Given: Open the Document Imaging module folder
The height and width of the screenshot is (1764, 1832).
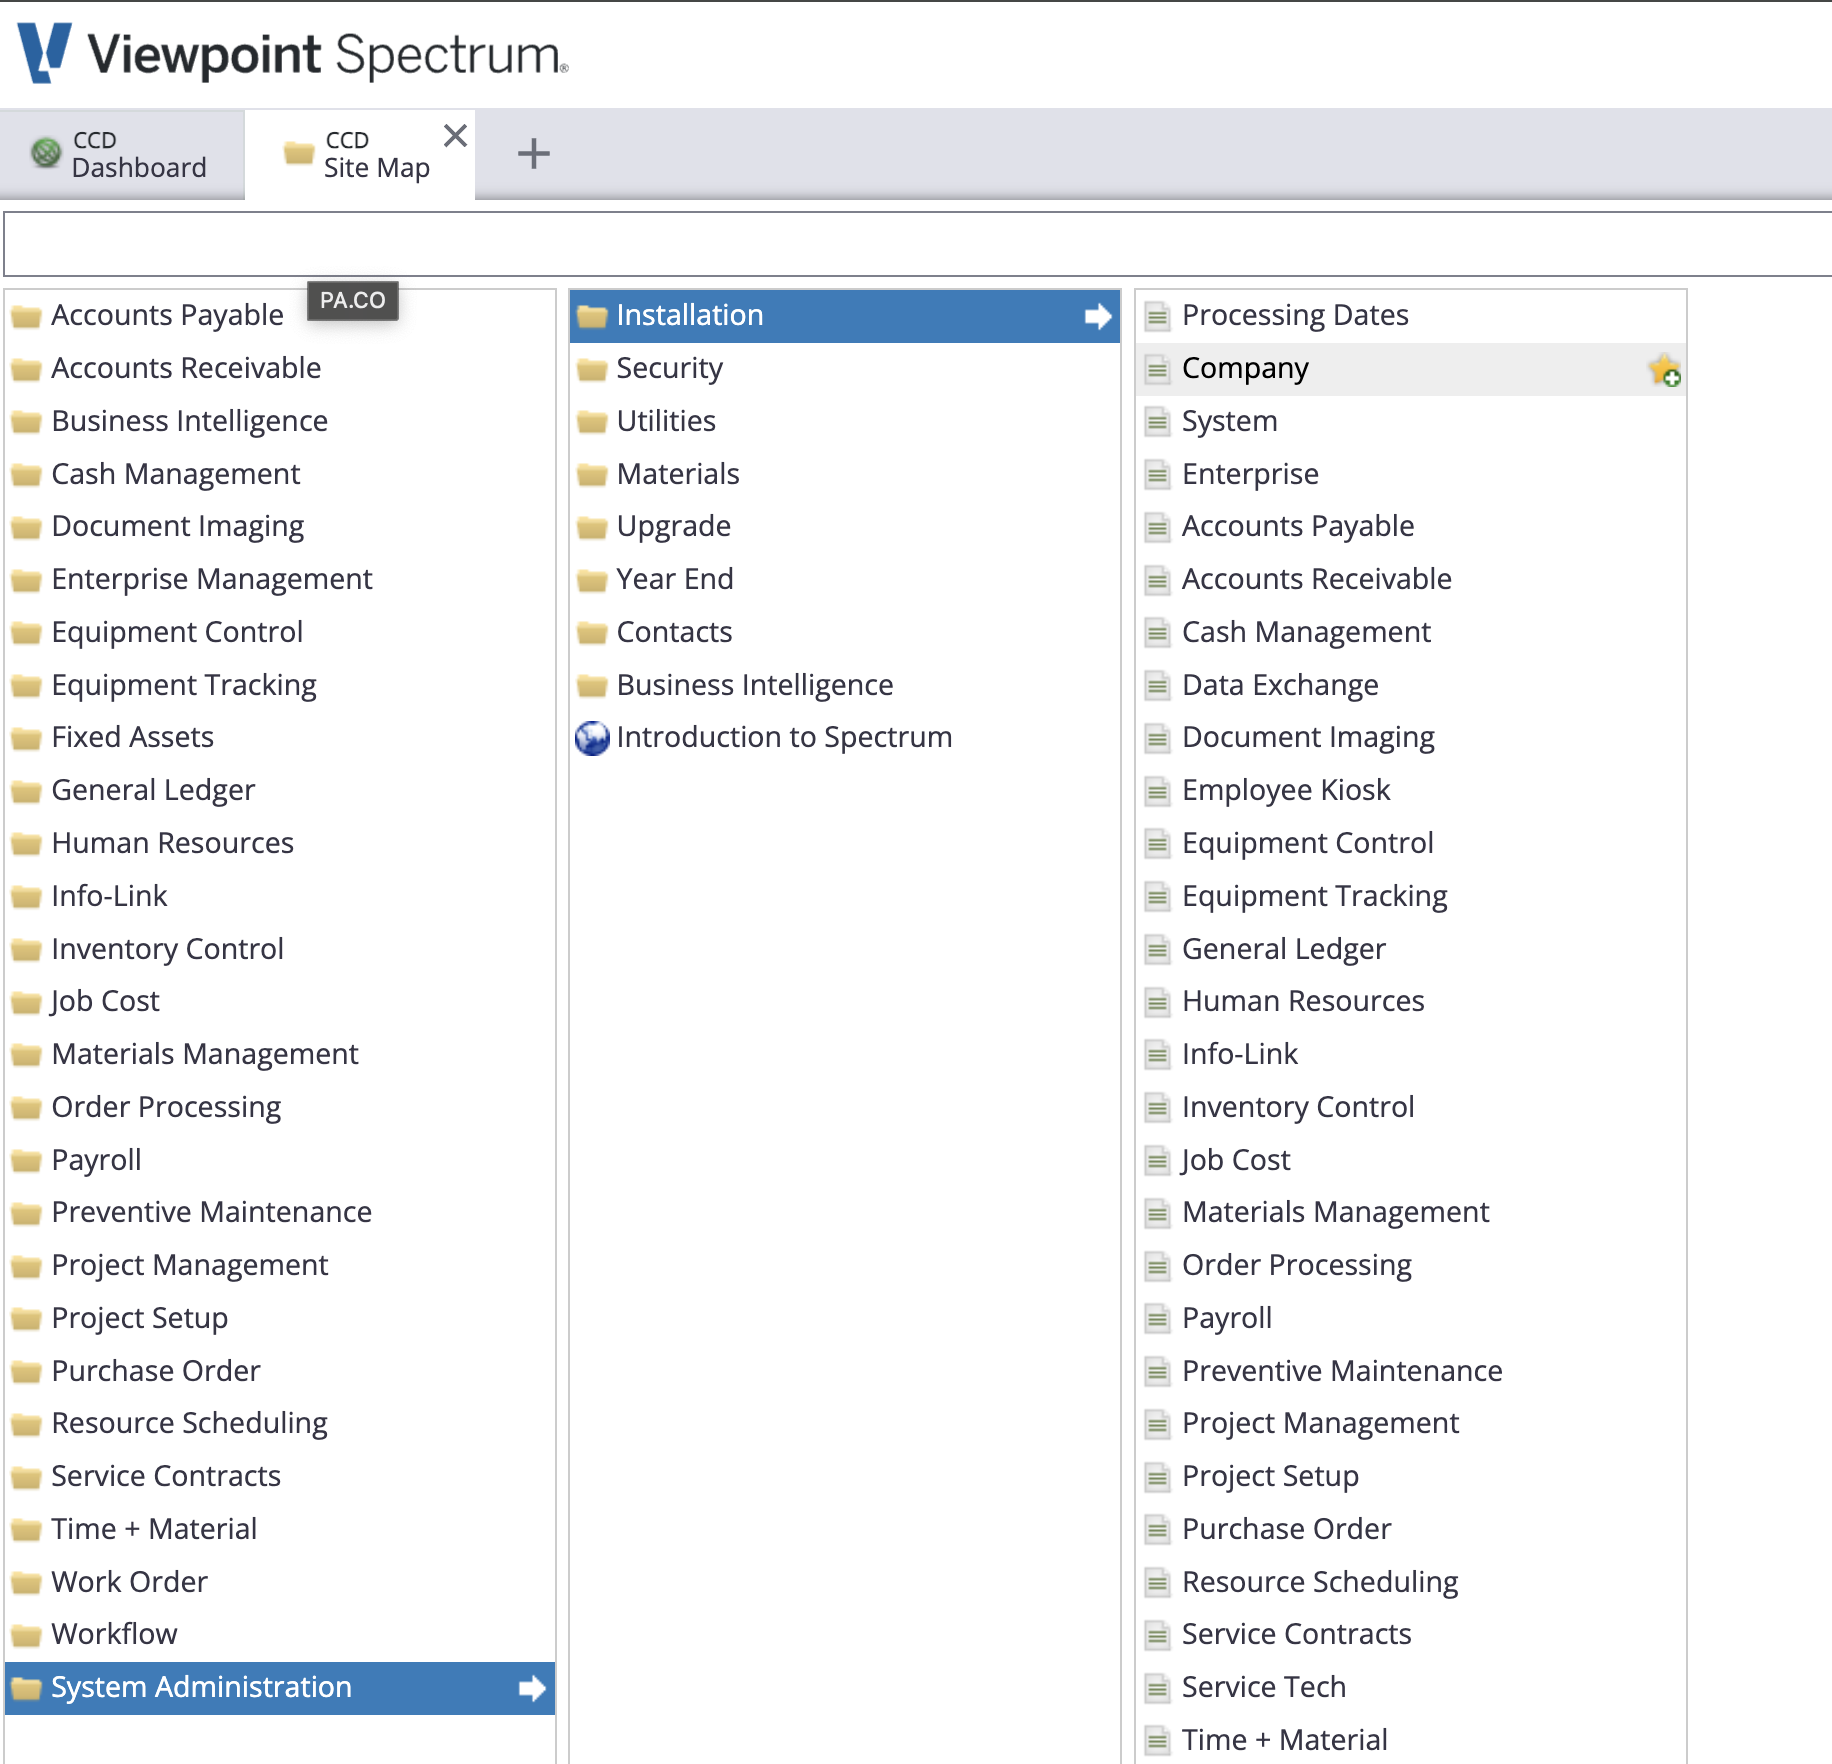Looking at the screenshot, I should coord(280,527).
